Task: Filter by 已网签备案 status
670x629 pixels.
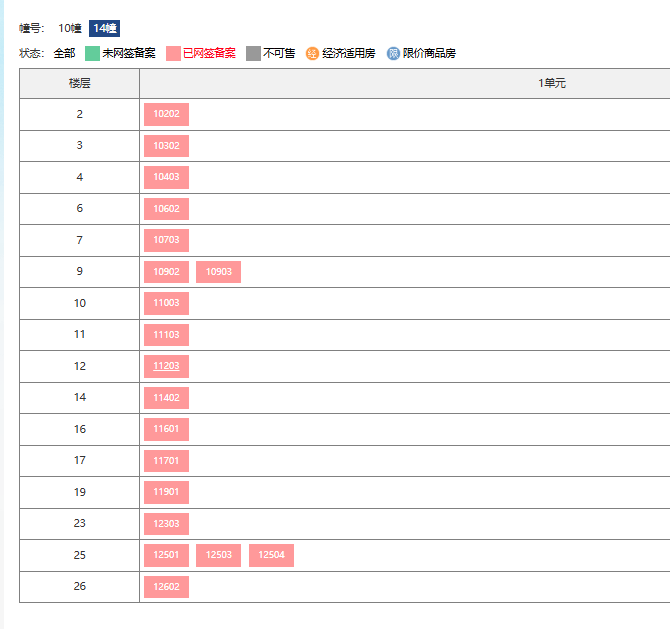Action: [x=209, y=53]
